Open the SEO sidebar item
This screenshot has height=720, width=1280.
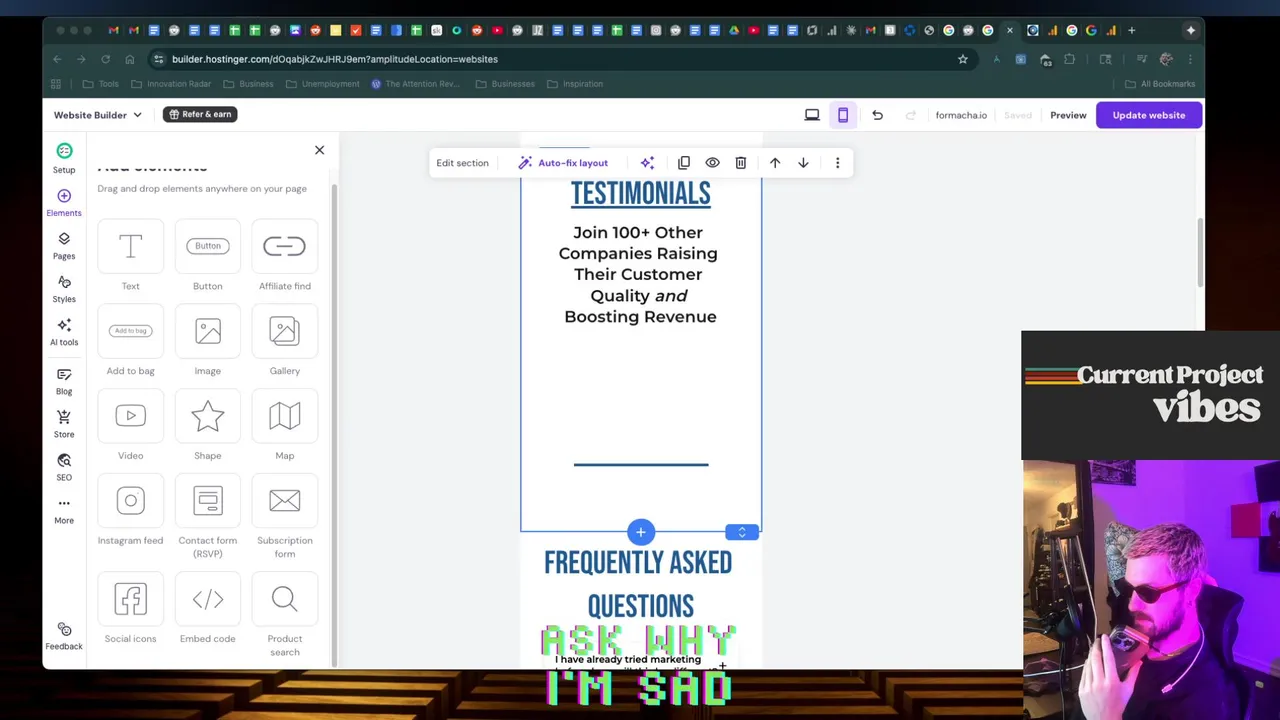click(x=64, y=466)
